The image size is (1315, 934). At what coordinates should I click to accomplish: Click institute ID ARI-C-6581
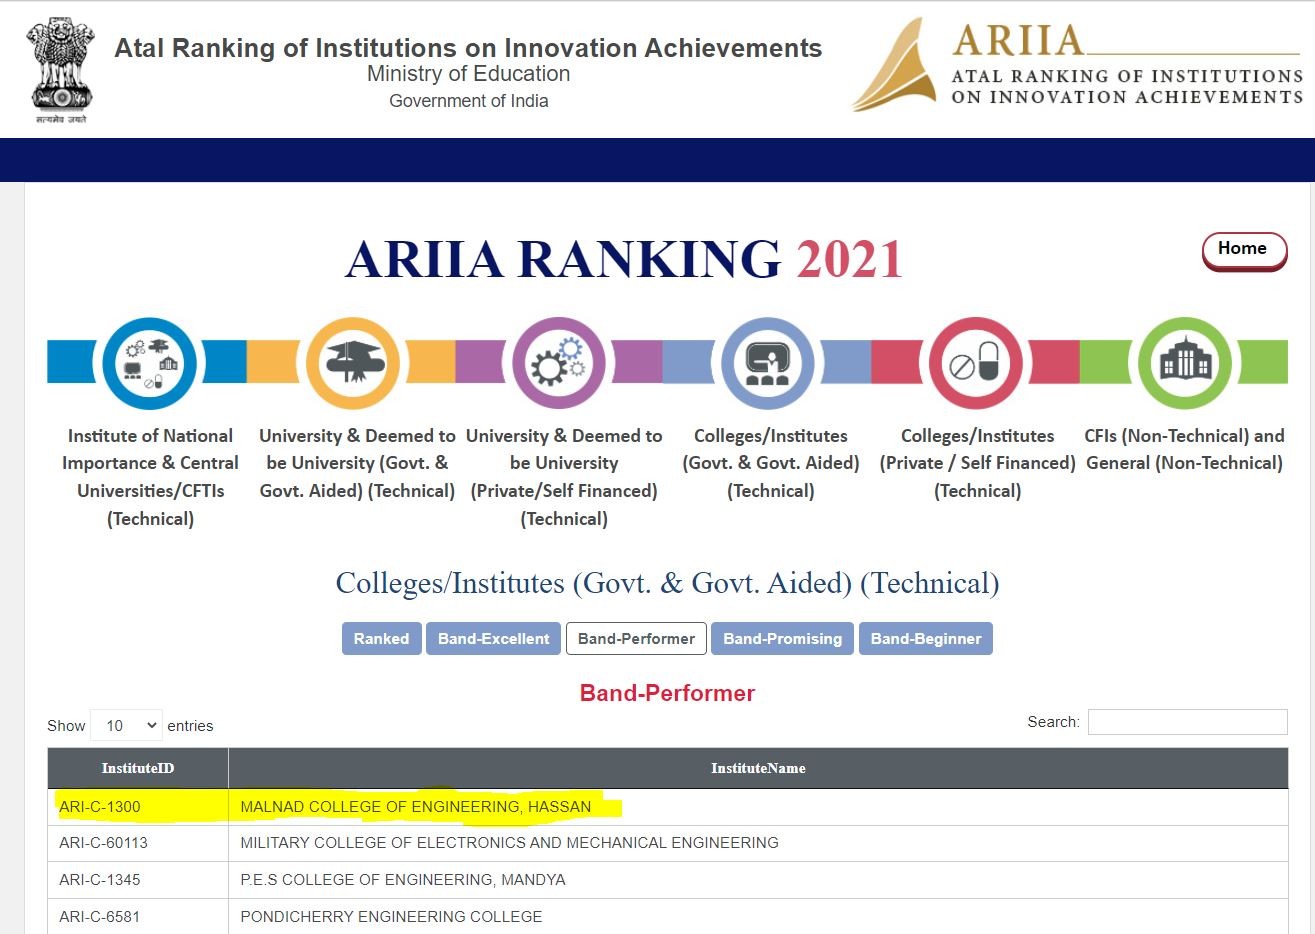[x=100, y=916]
